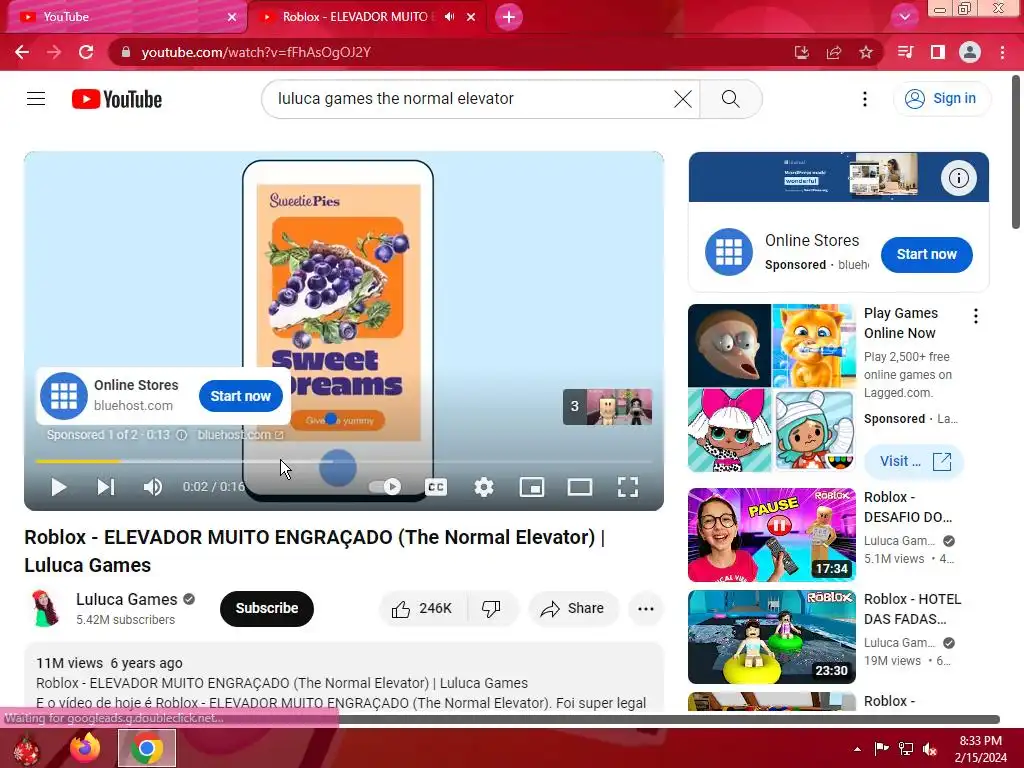Screen dimensions: 1024x768
Task: Dislike the video
Action: pyautogui.click(x=492, y=609)
